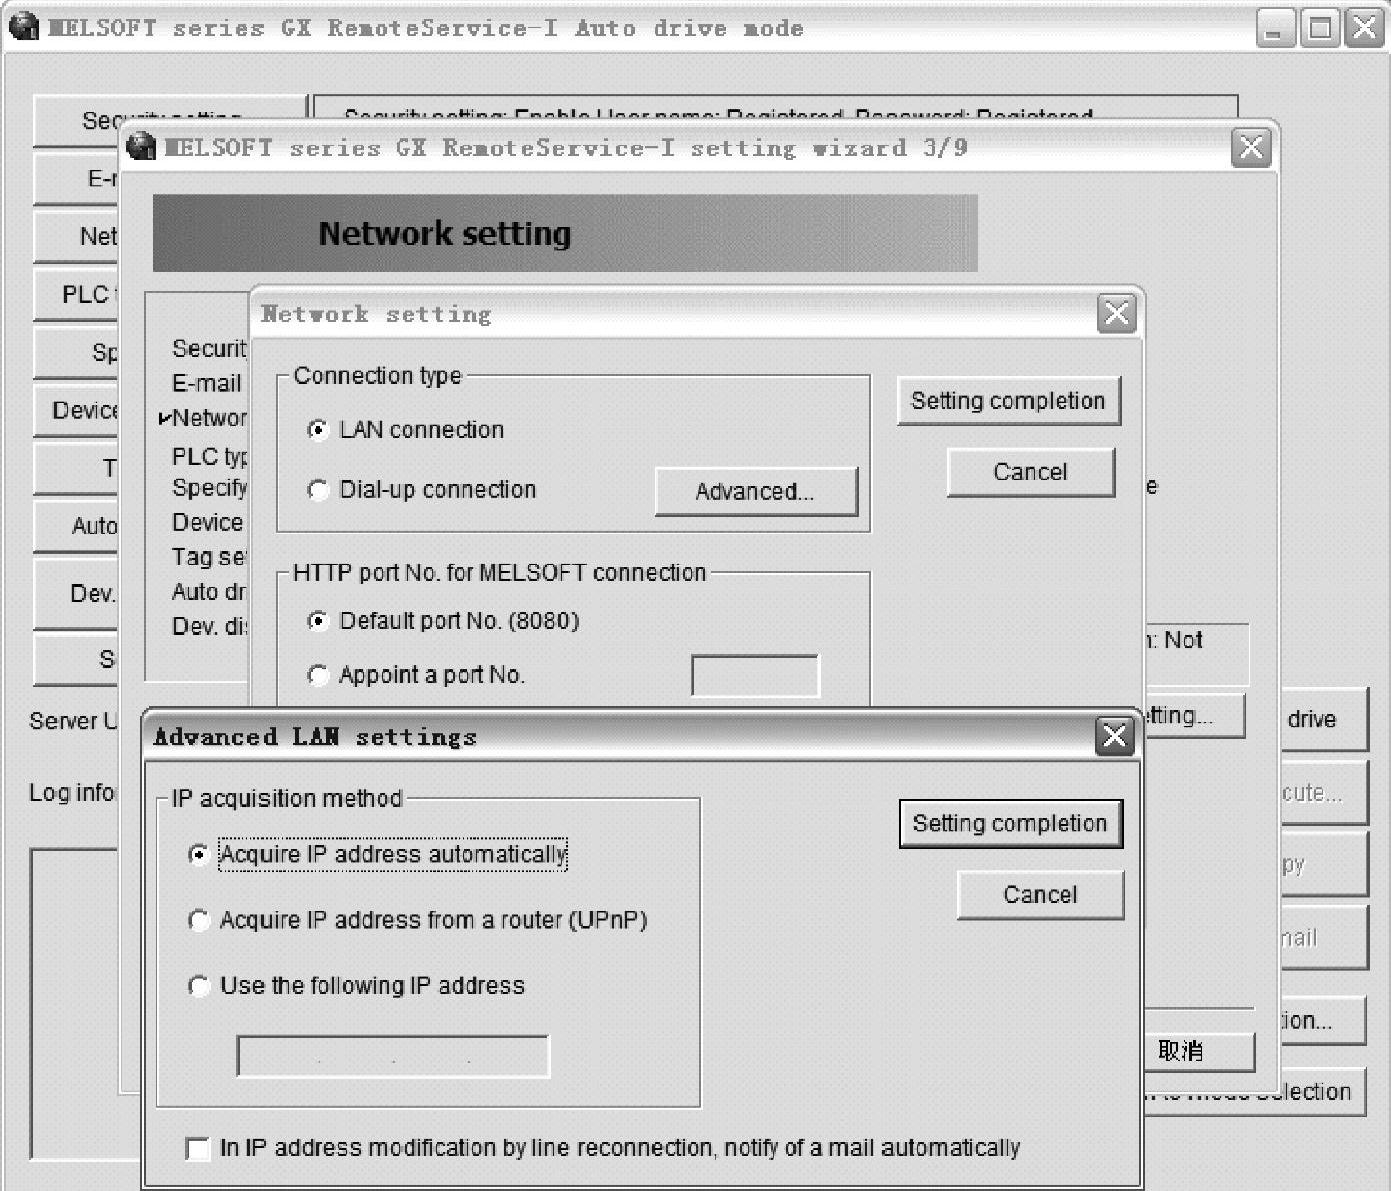Click the Specify step in the wizard list
Image resolution: width=1391 pixels, height=1191 pixels.
[209, 488]
